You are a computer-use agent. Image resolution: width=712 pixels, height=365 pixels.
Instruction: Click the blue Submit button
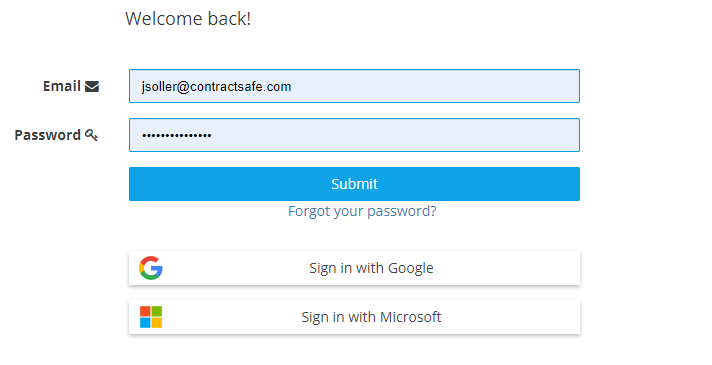tap(354, 184)
